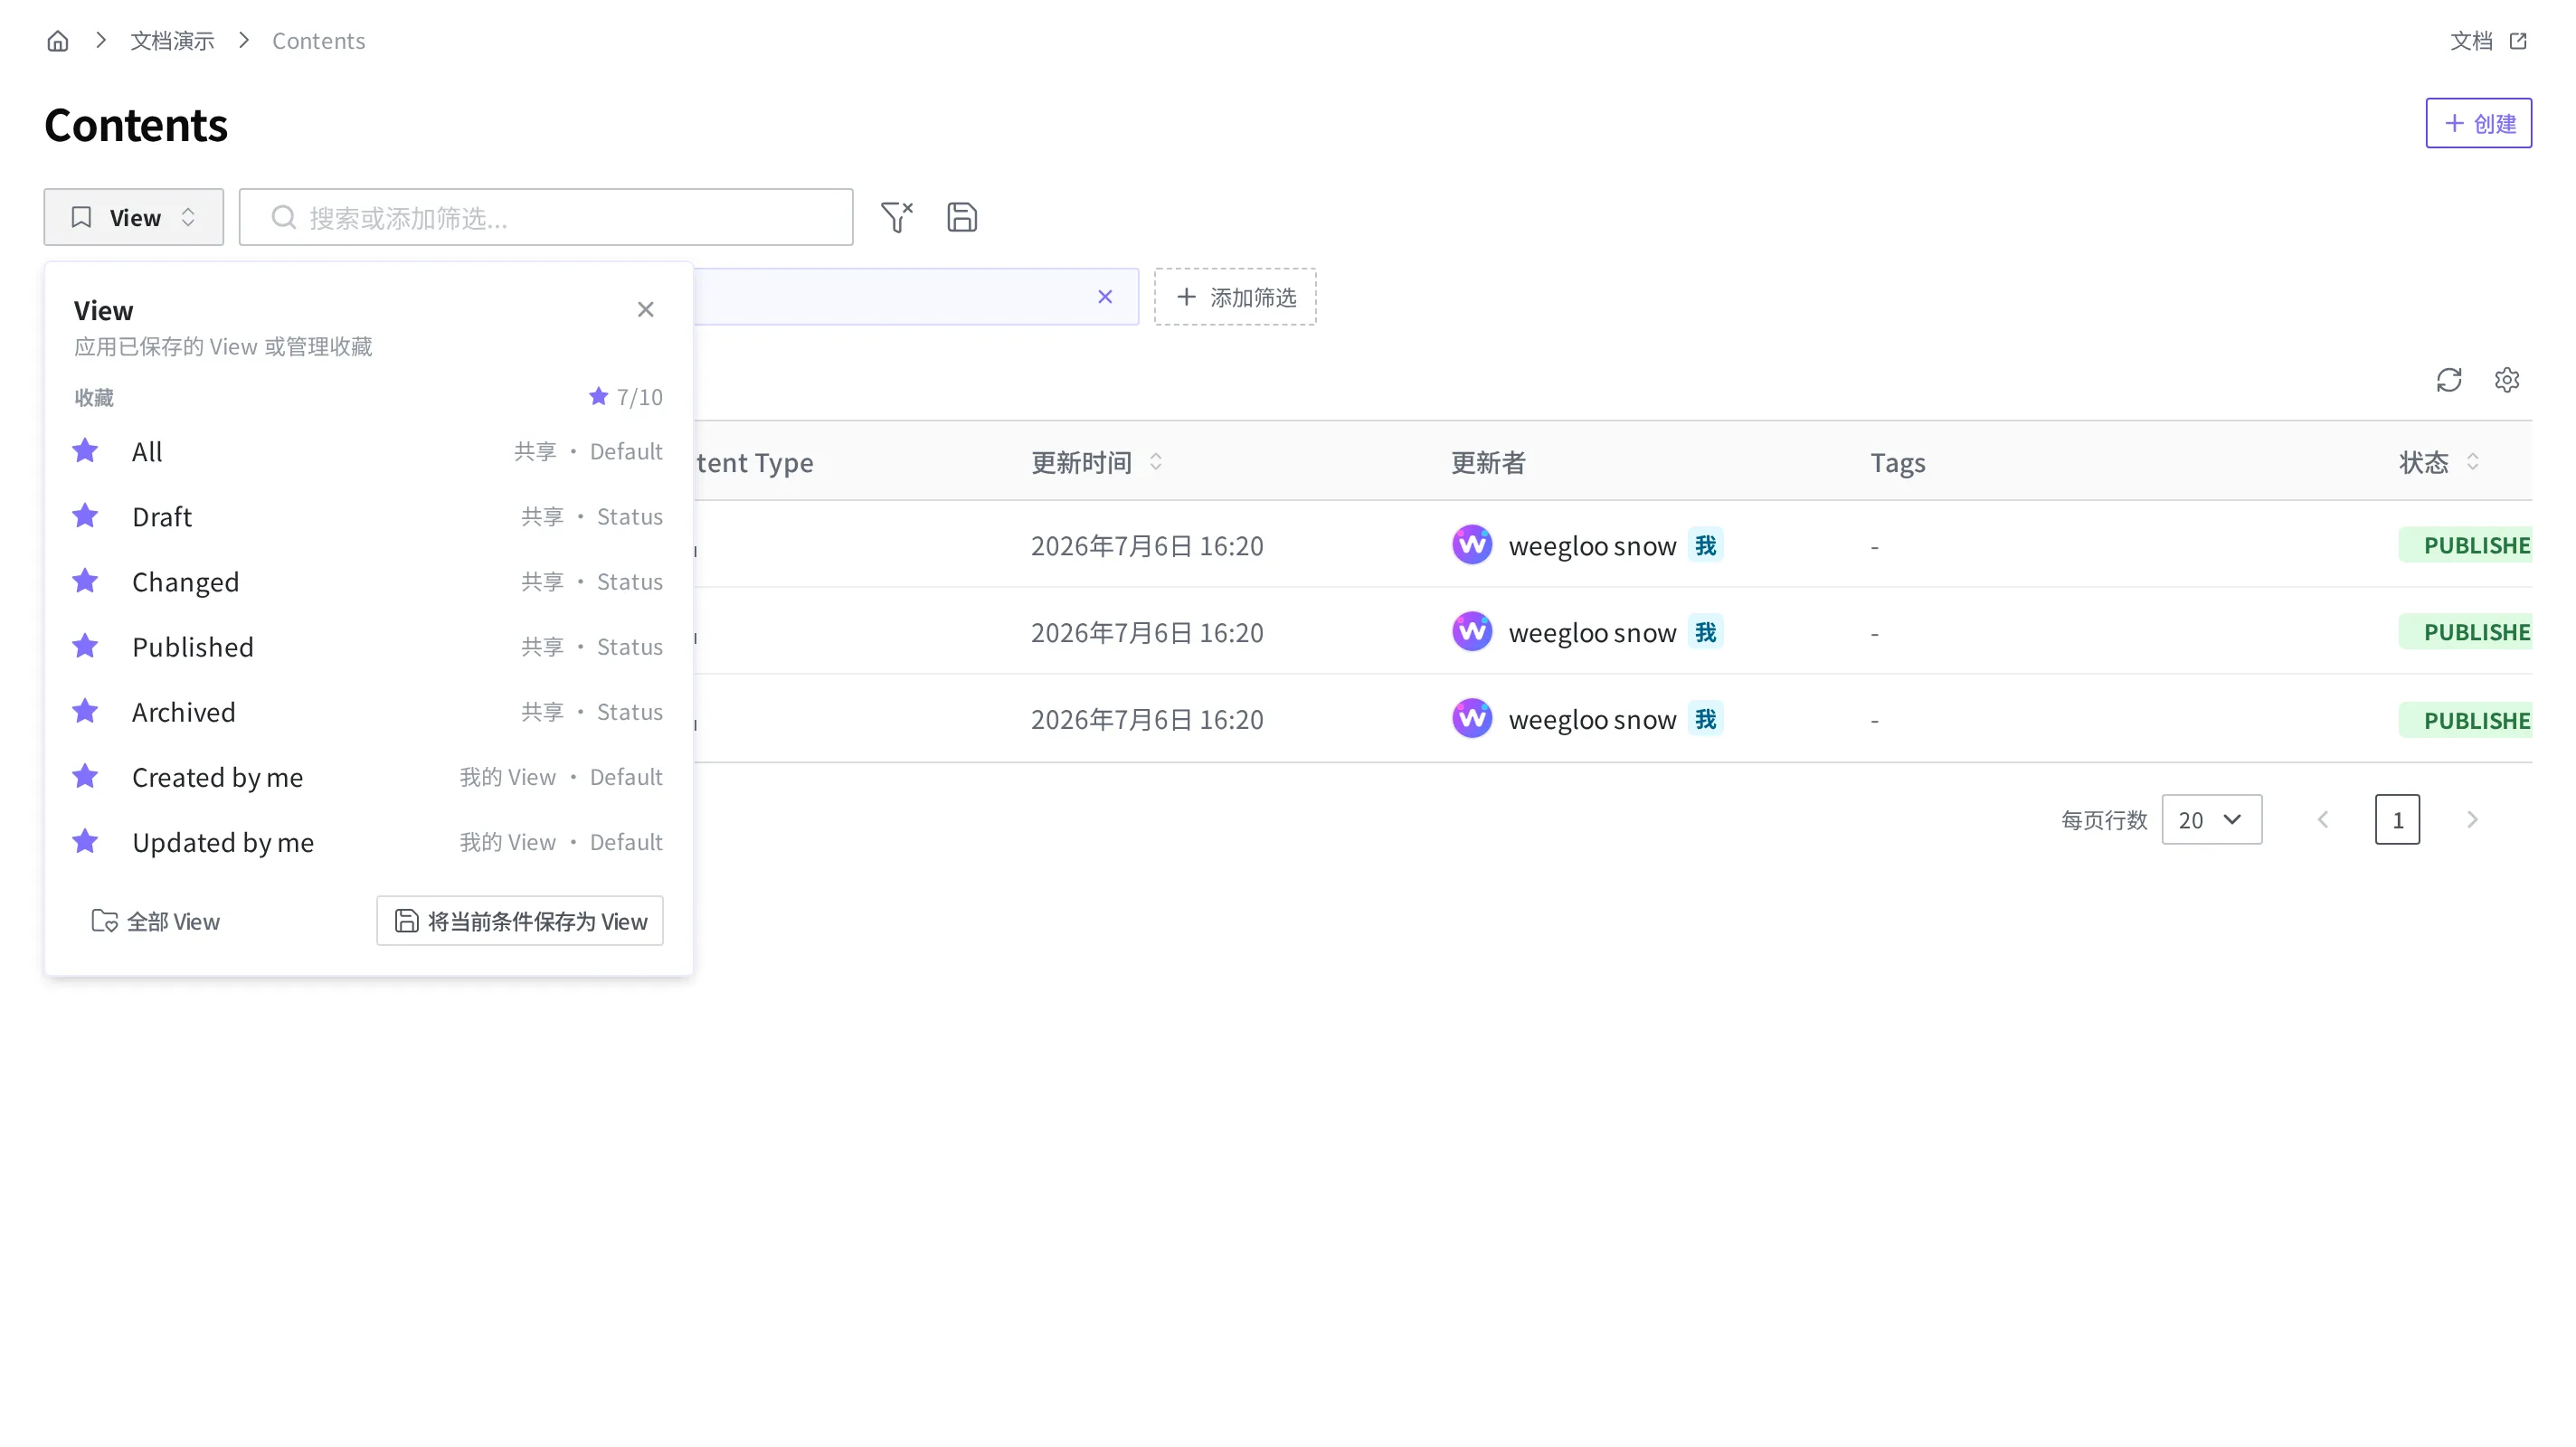Save current filters with disk icon
The width and height of the screenshot is (2576, 1447).
point(962,217)
